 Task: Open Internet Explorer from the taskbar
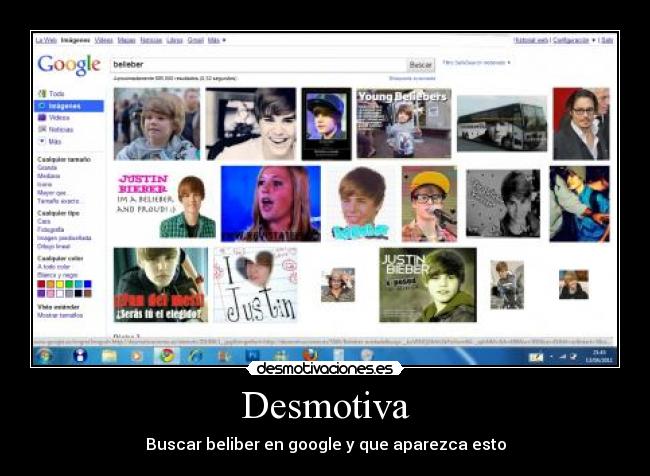point(195,356)
